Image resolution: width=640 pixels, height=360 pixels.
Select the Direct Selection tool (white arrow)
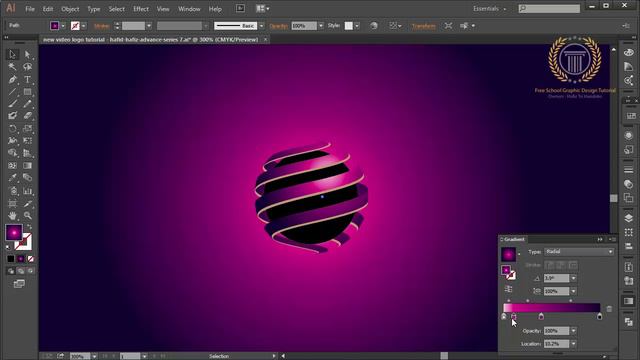tap(27, 54)
